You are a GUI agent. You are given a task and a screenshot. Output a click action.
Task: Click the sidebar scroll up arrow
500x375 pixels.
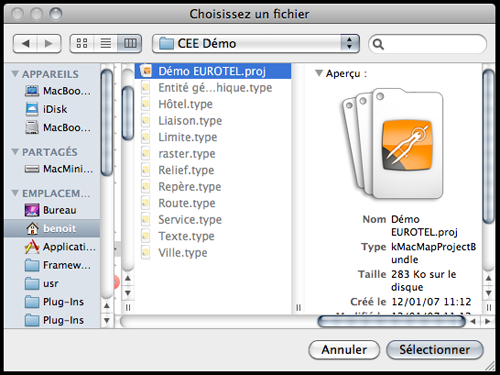click(107, 305)
